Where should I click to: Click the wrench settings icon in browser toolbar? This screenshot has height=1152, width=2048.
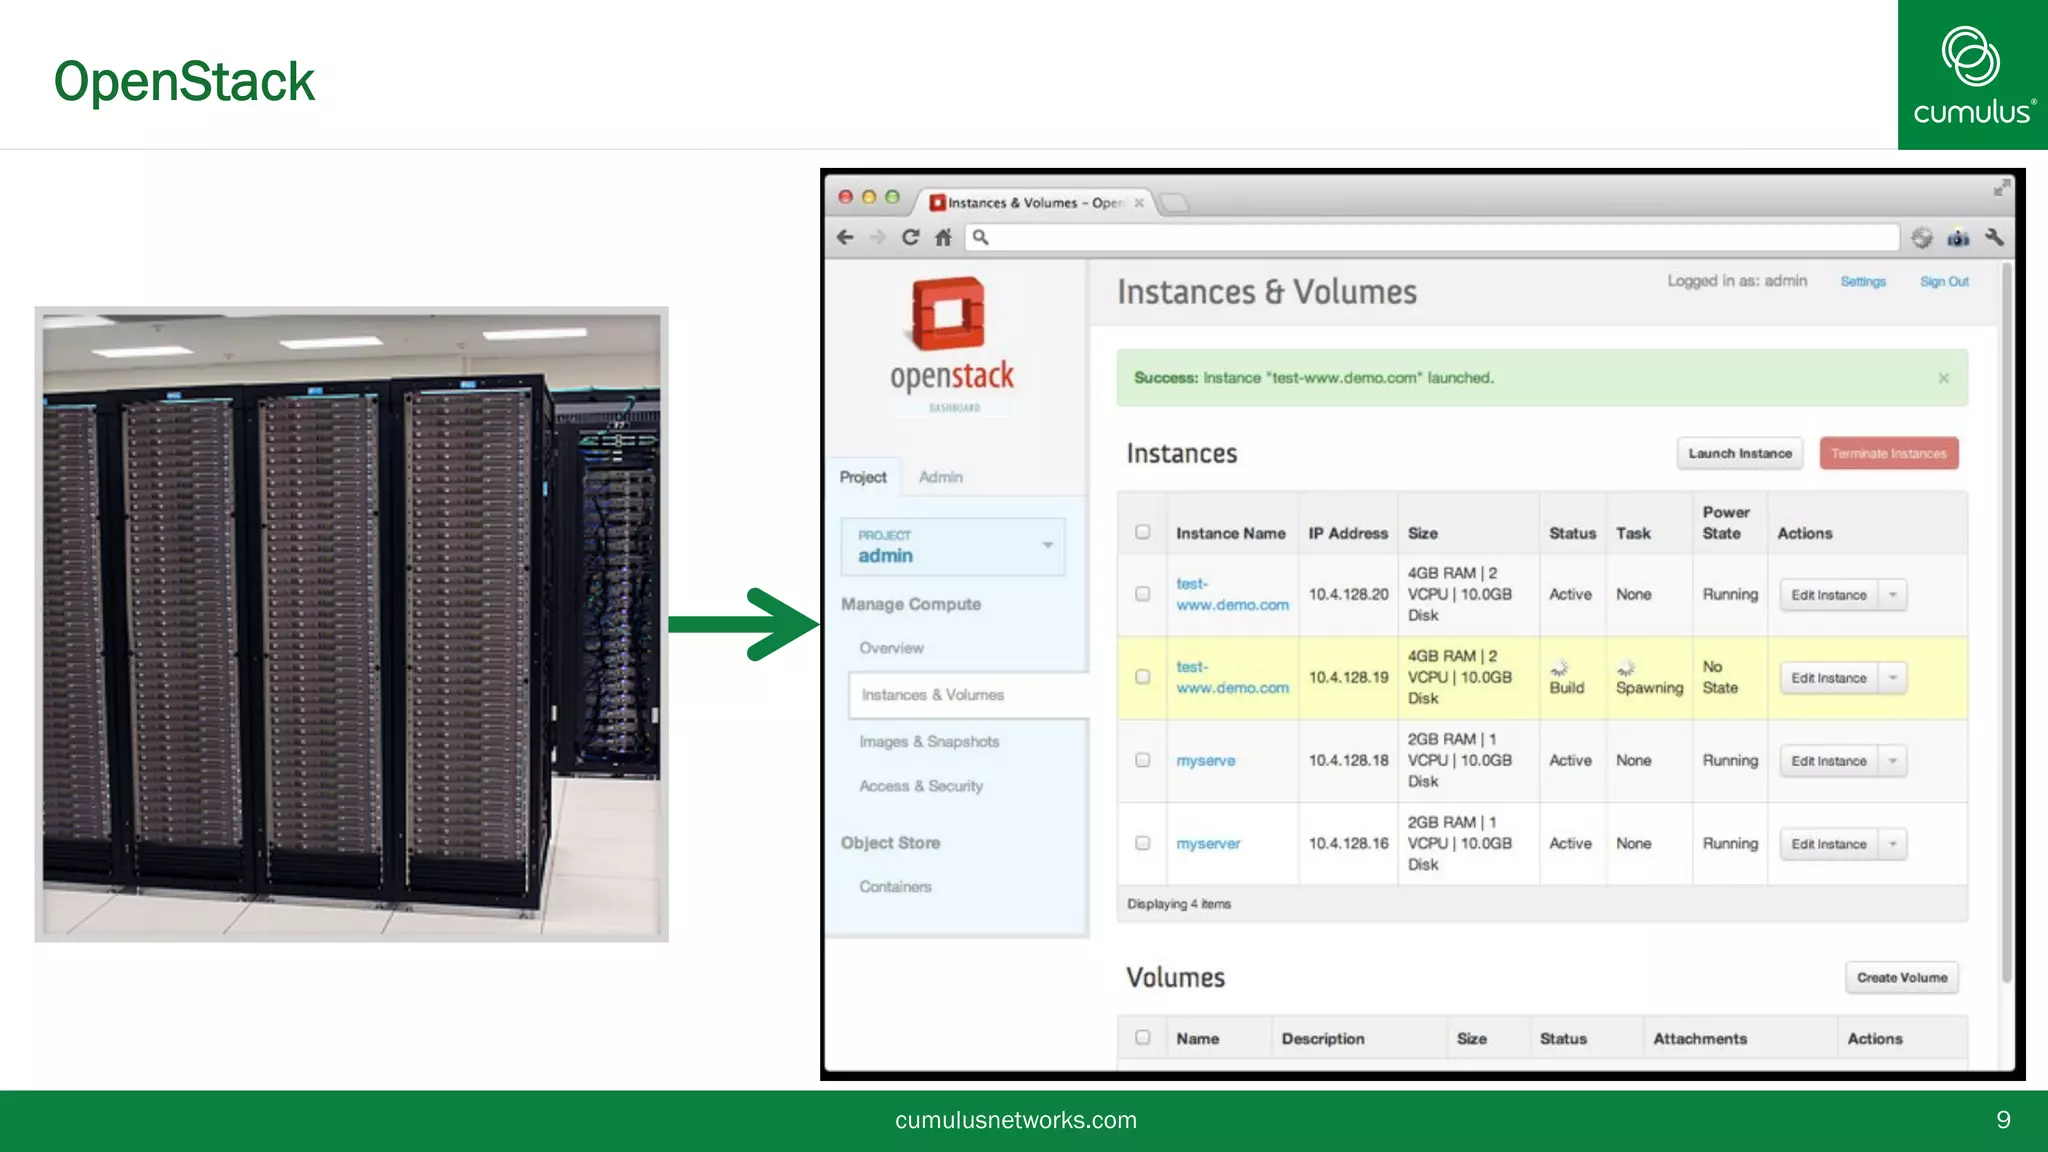tap(1994, 237)
